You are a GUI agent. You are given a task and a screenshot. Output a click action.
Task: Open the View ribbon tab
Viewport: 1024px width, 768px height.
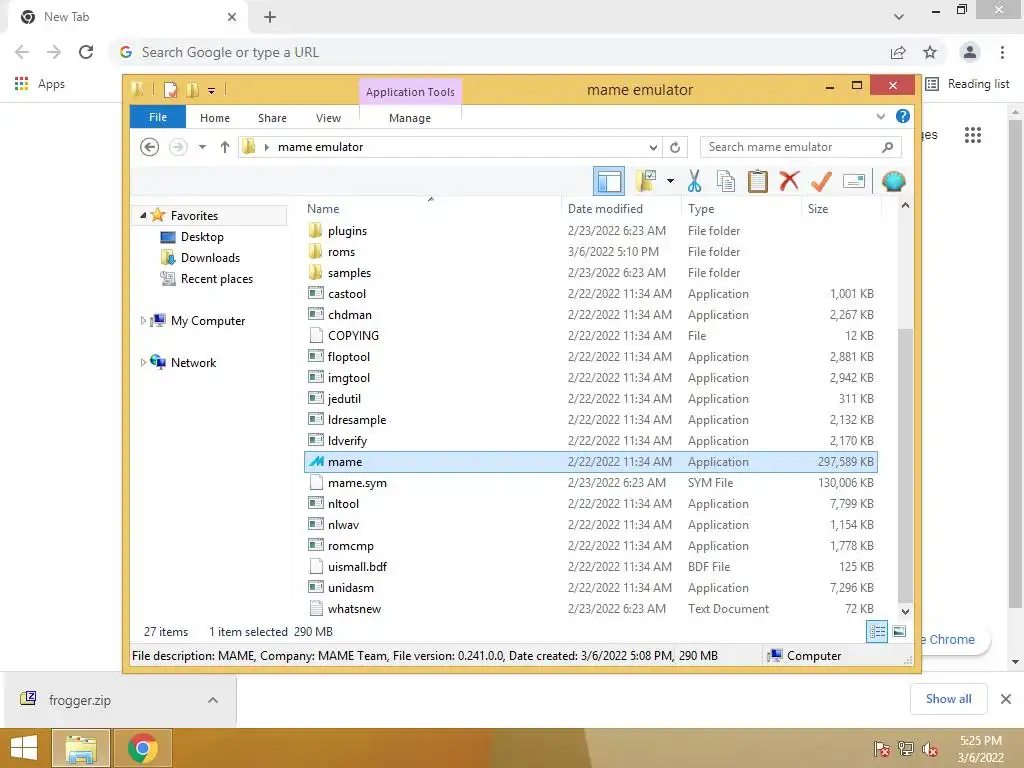click(328, 118)
